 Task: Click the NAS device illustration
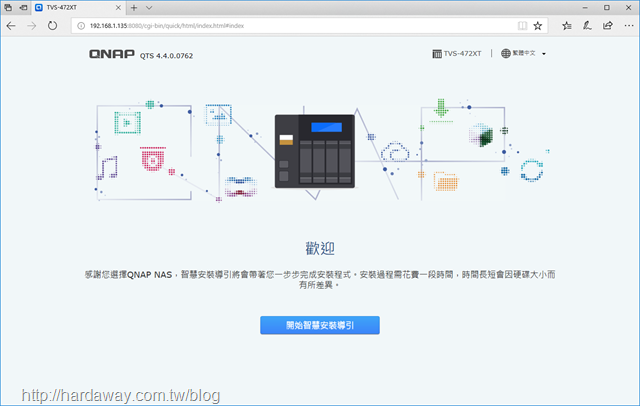tap(315, 151)
